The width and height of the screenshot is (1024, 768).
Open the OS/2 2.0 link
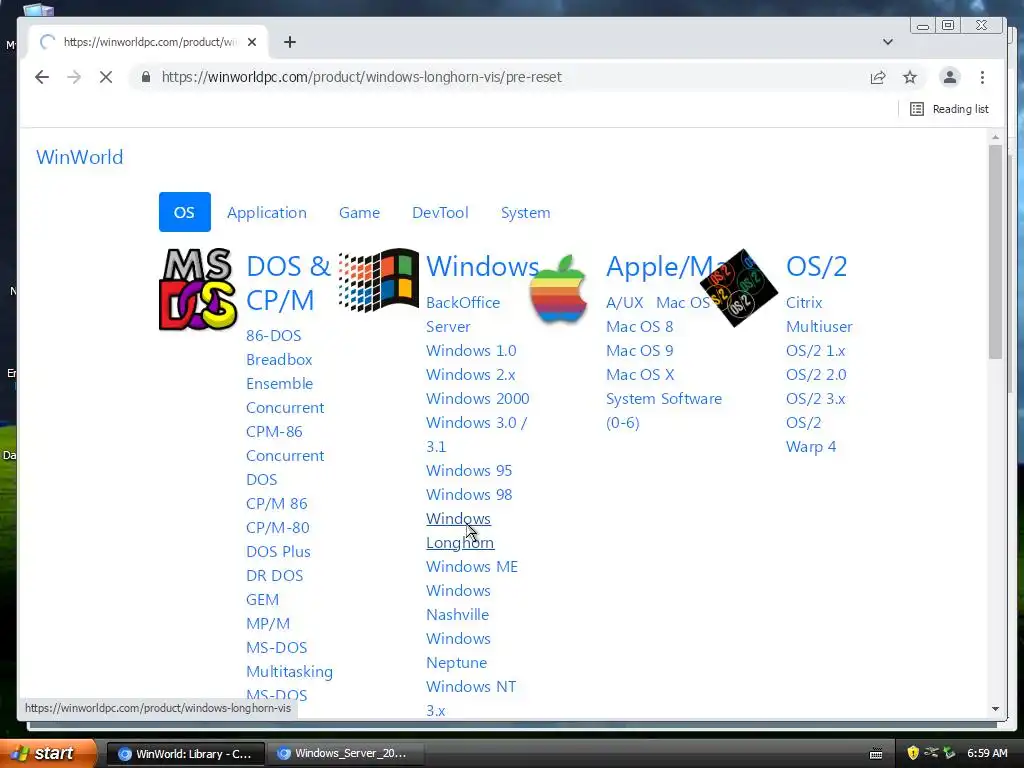pyautogui.click(x=816, y=375)
